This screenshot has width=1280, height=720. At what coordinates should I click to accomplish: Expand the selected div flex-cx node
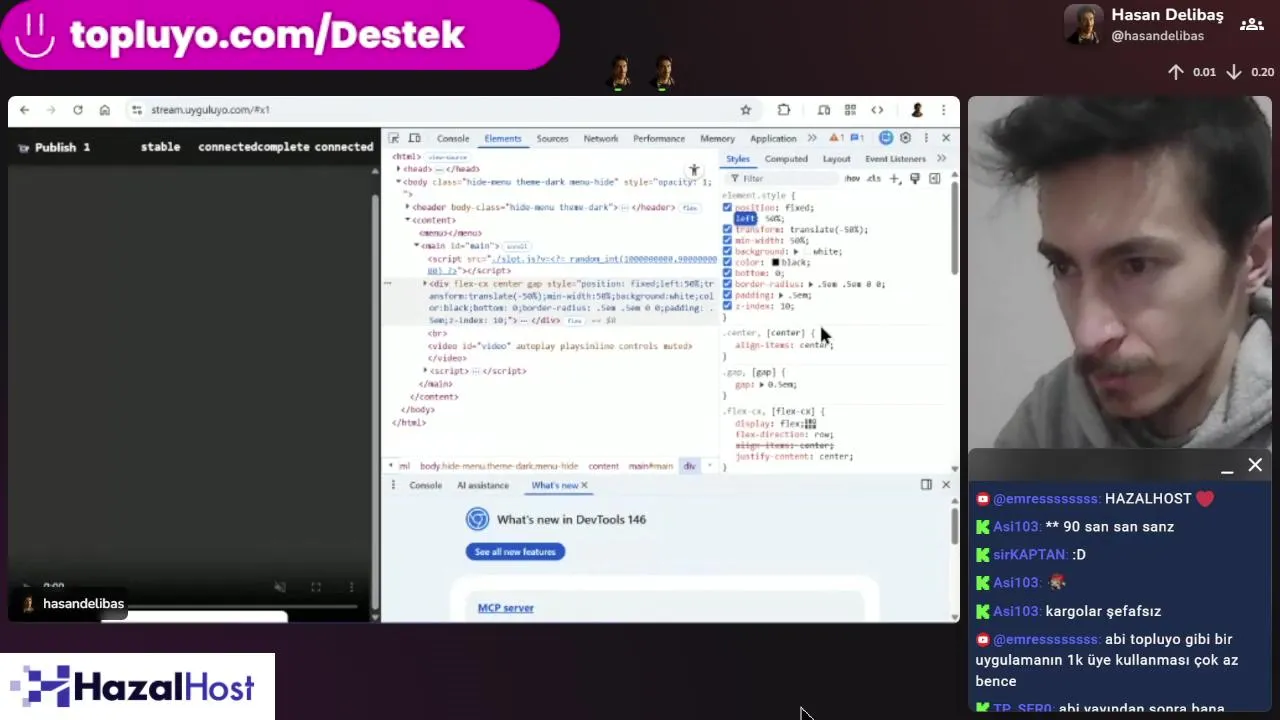pyautogui.click(x=425, y=284)
